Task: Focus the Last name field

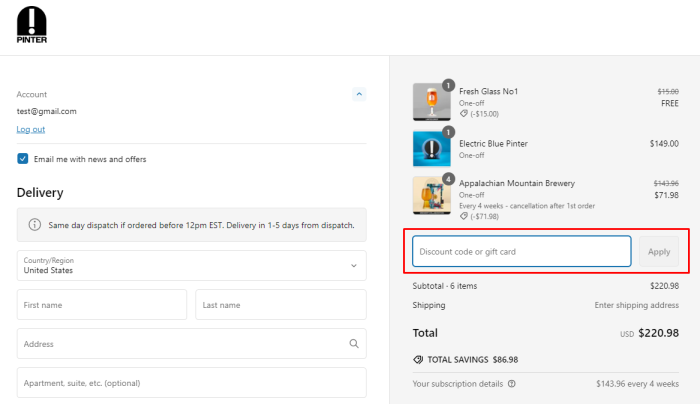Action: (281, 304)
